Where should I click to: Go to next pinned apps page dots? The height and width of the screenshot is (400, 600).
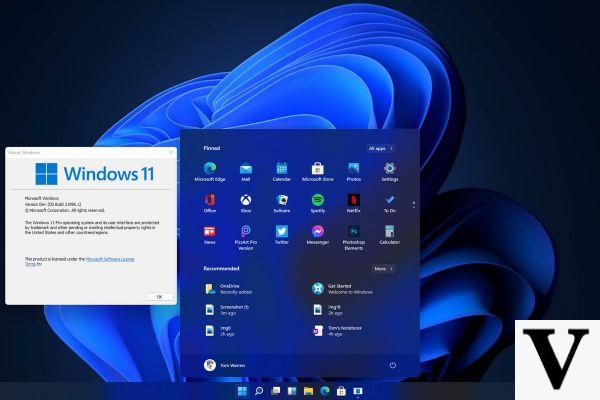[414, 205]
